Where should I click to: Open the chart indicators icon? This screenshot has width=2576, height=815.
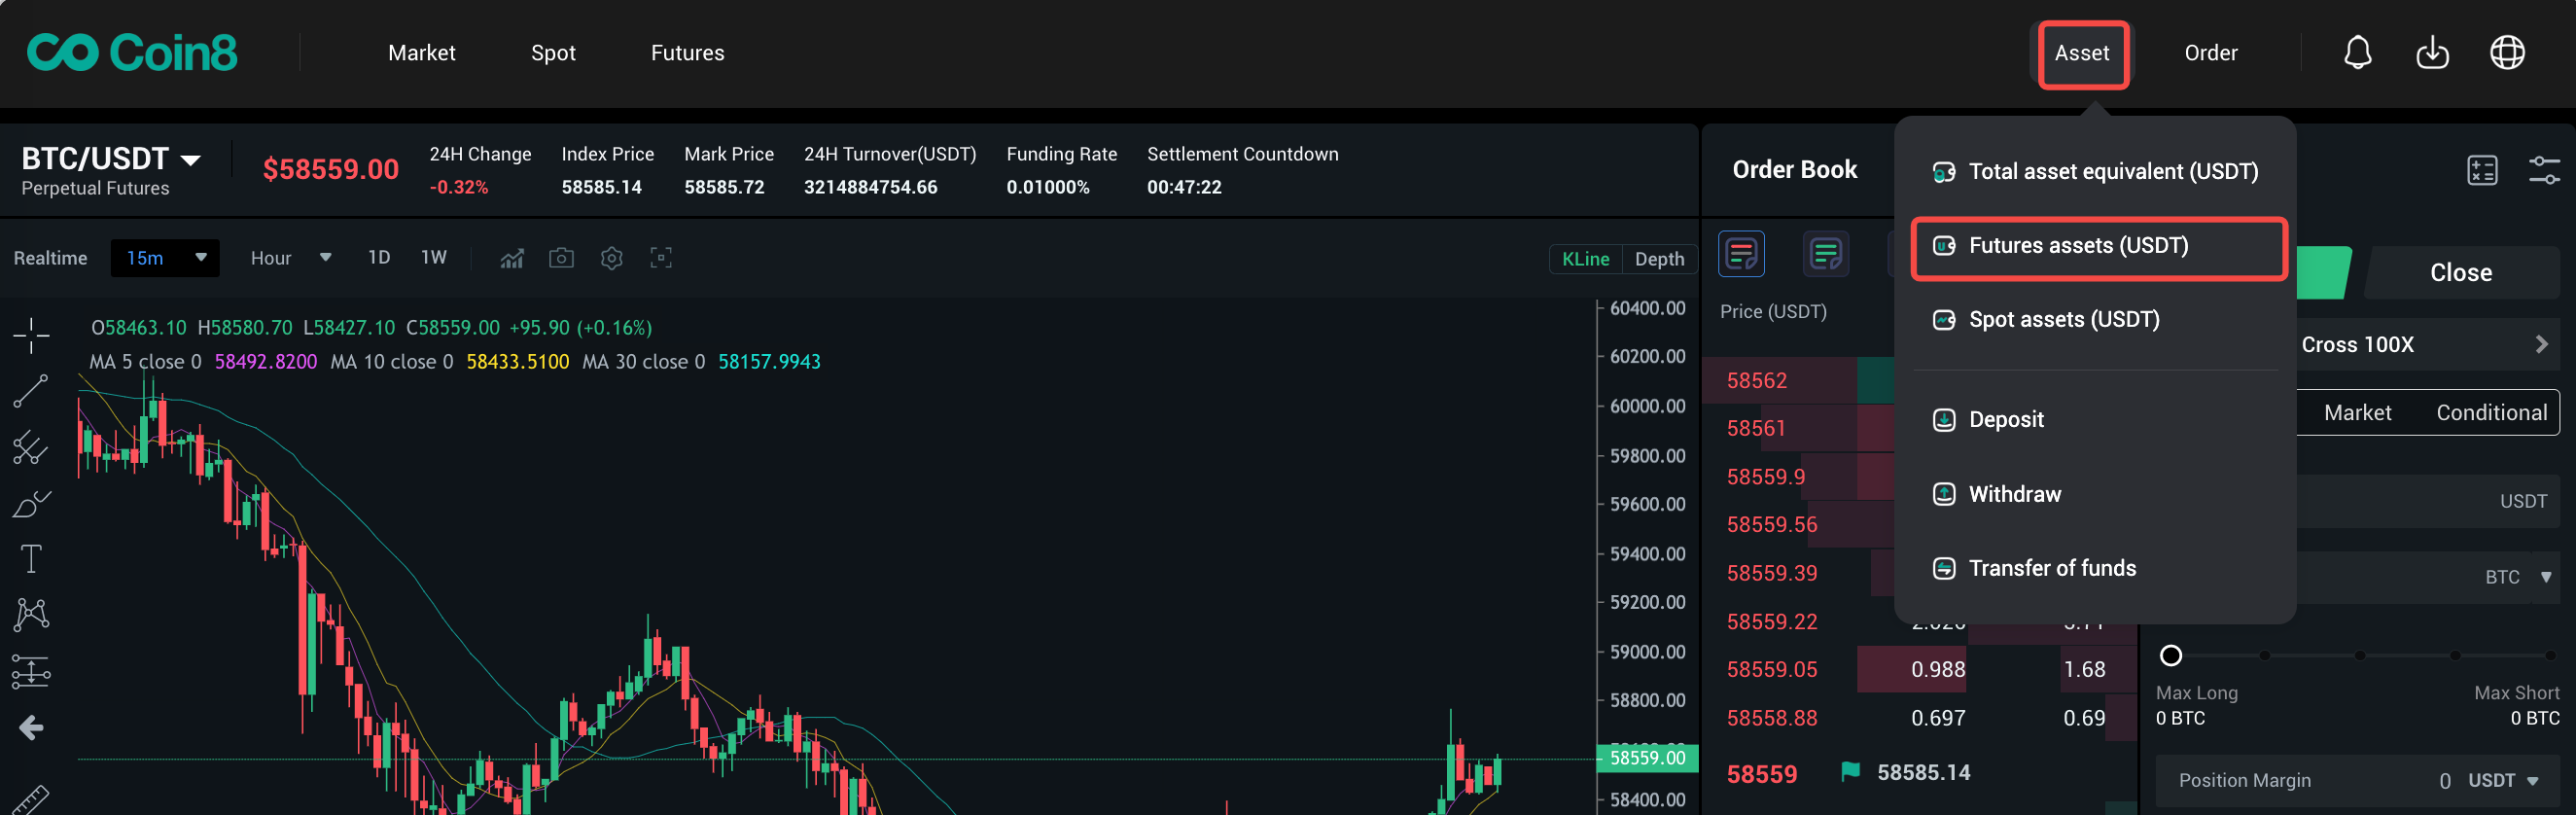[x=512, y=258]
